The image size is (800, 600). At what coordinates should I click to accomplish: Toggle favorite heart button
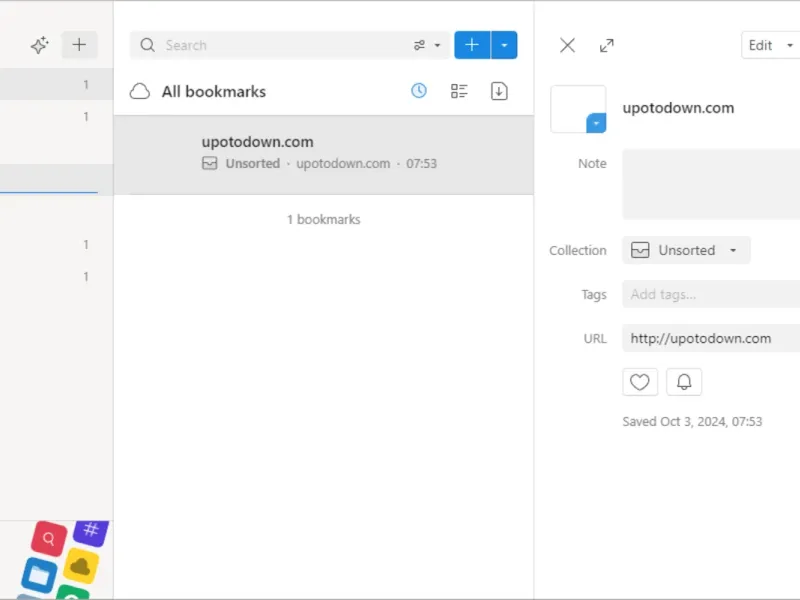[640, 382]
